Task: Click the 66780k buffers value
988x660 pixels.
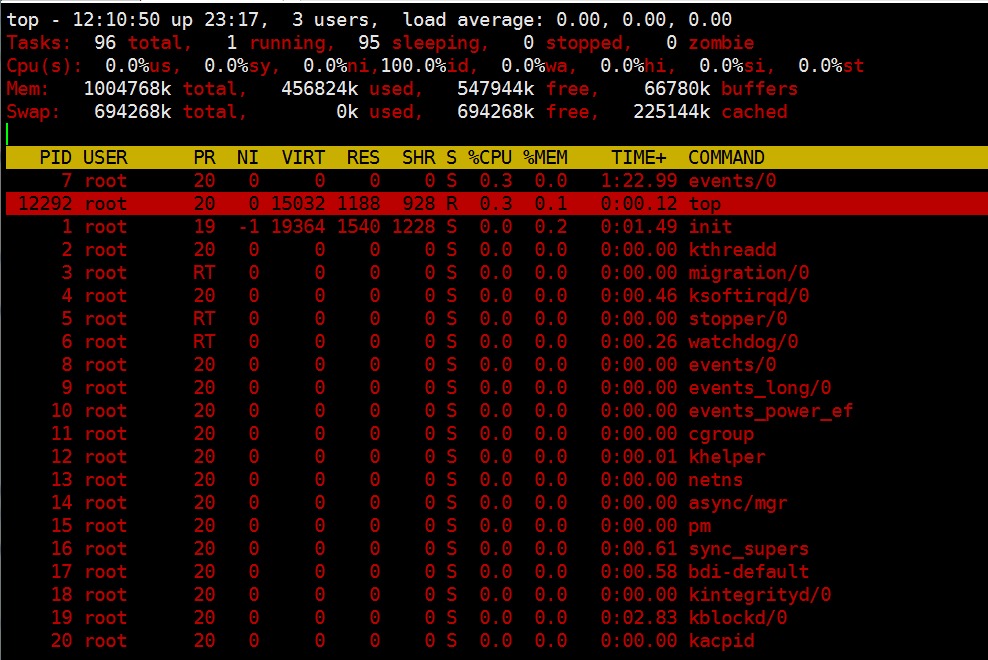Action: point(677,89)
